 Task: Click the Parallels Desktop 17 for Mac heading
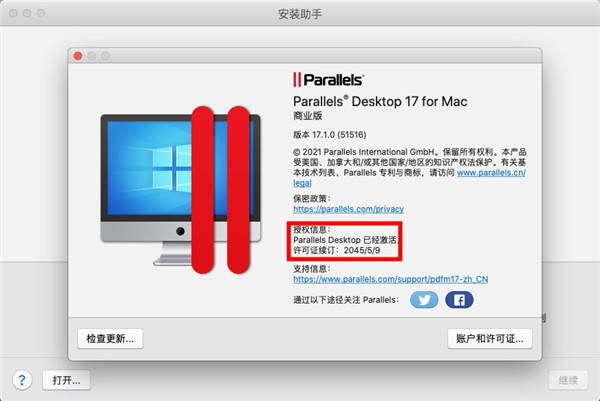[x=380, y=101]
